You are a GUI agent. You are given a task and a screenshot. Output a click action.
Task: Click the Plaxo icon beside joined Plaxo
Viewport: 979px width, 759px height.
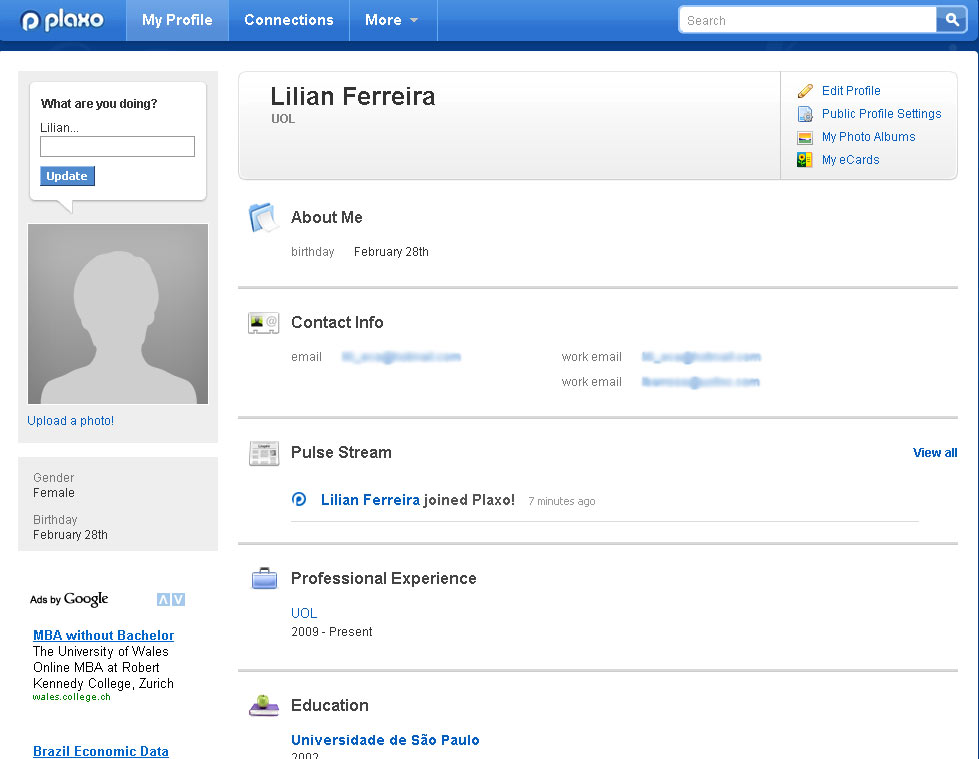pyautogui.click(x=299, y=499)
